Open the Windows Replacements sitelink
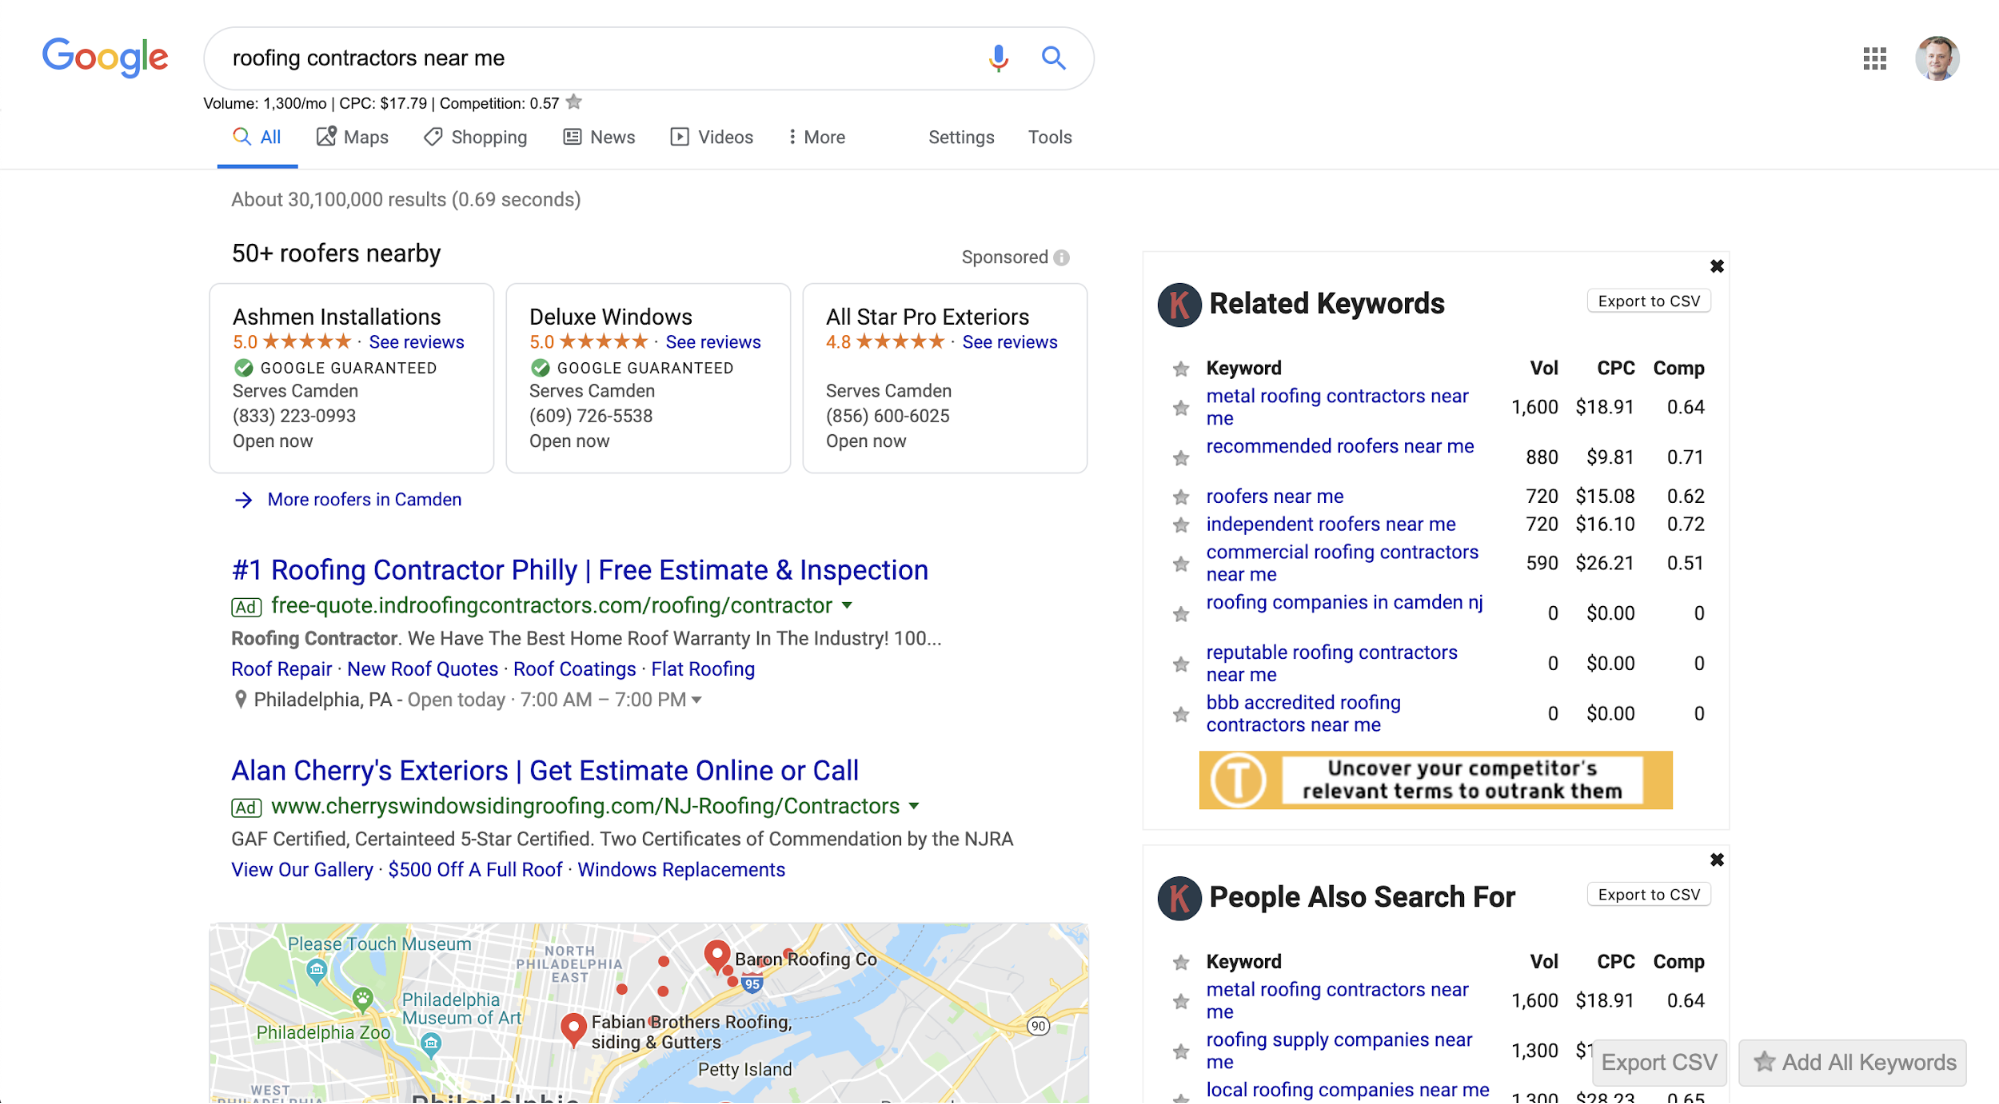Screen dimensions: 1999x1104 click(681, 870)
